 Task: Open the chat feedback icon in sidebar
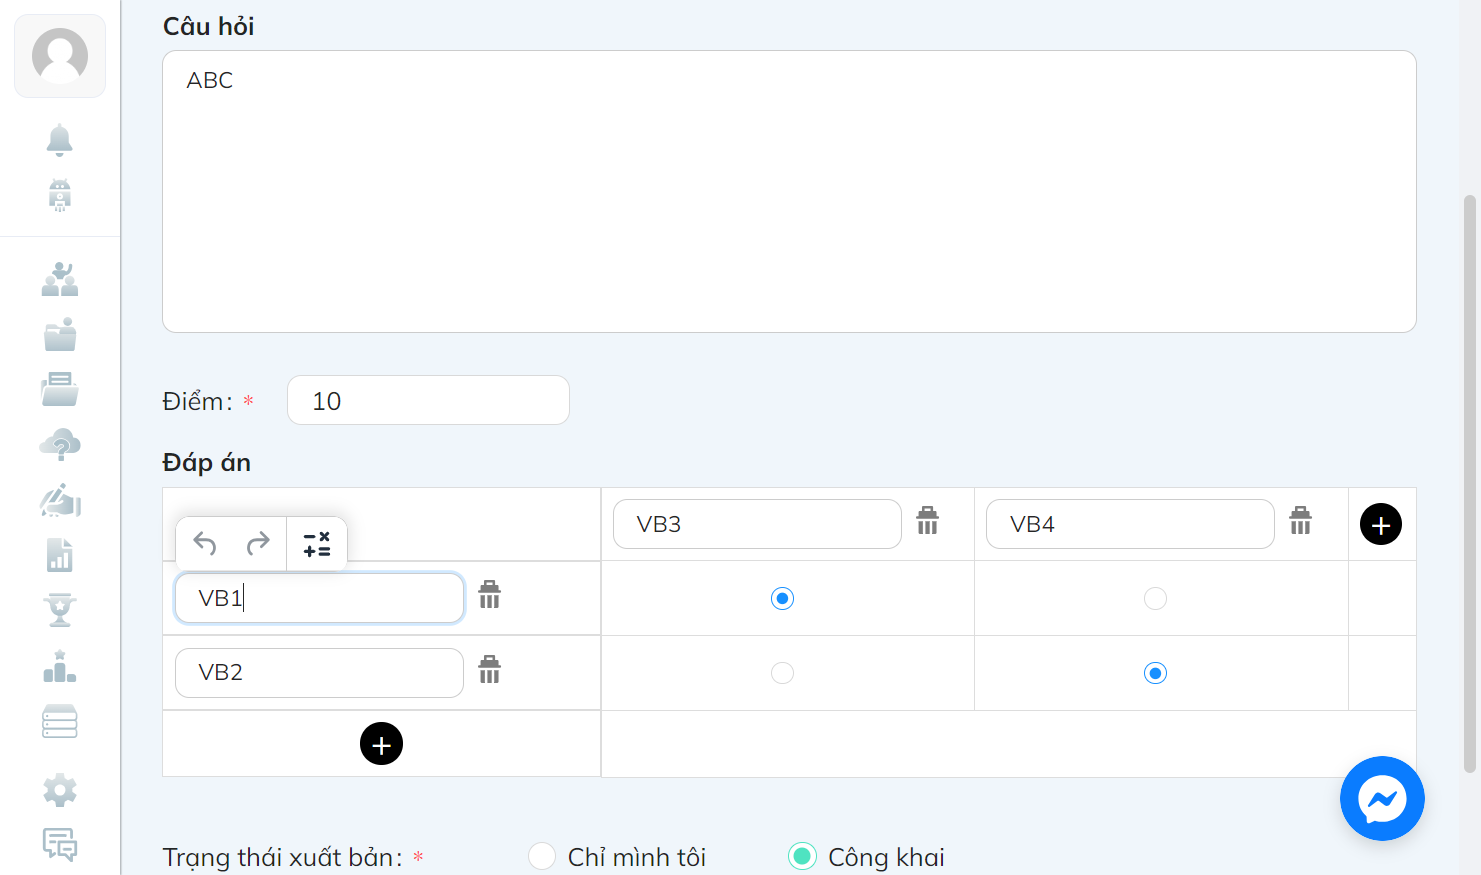pyautogui.click(x=60, y=844)
